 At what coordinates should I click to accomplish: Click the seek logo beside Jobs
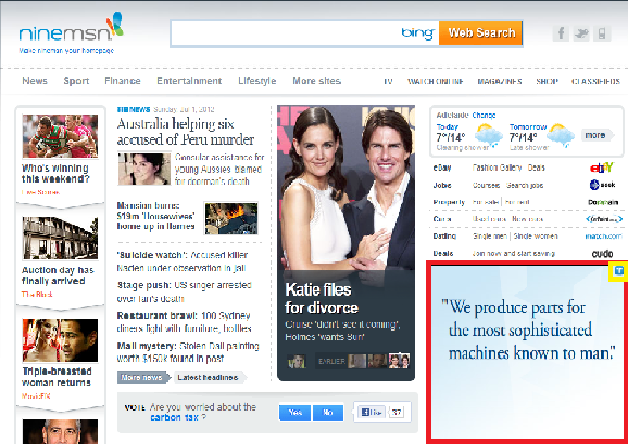point(602,185)
